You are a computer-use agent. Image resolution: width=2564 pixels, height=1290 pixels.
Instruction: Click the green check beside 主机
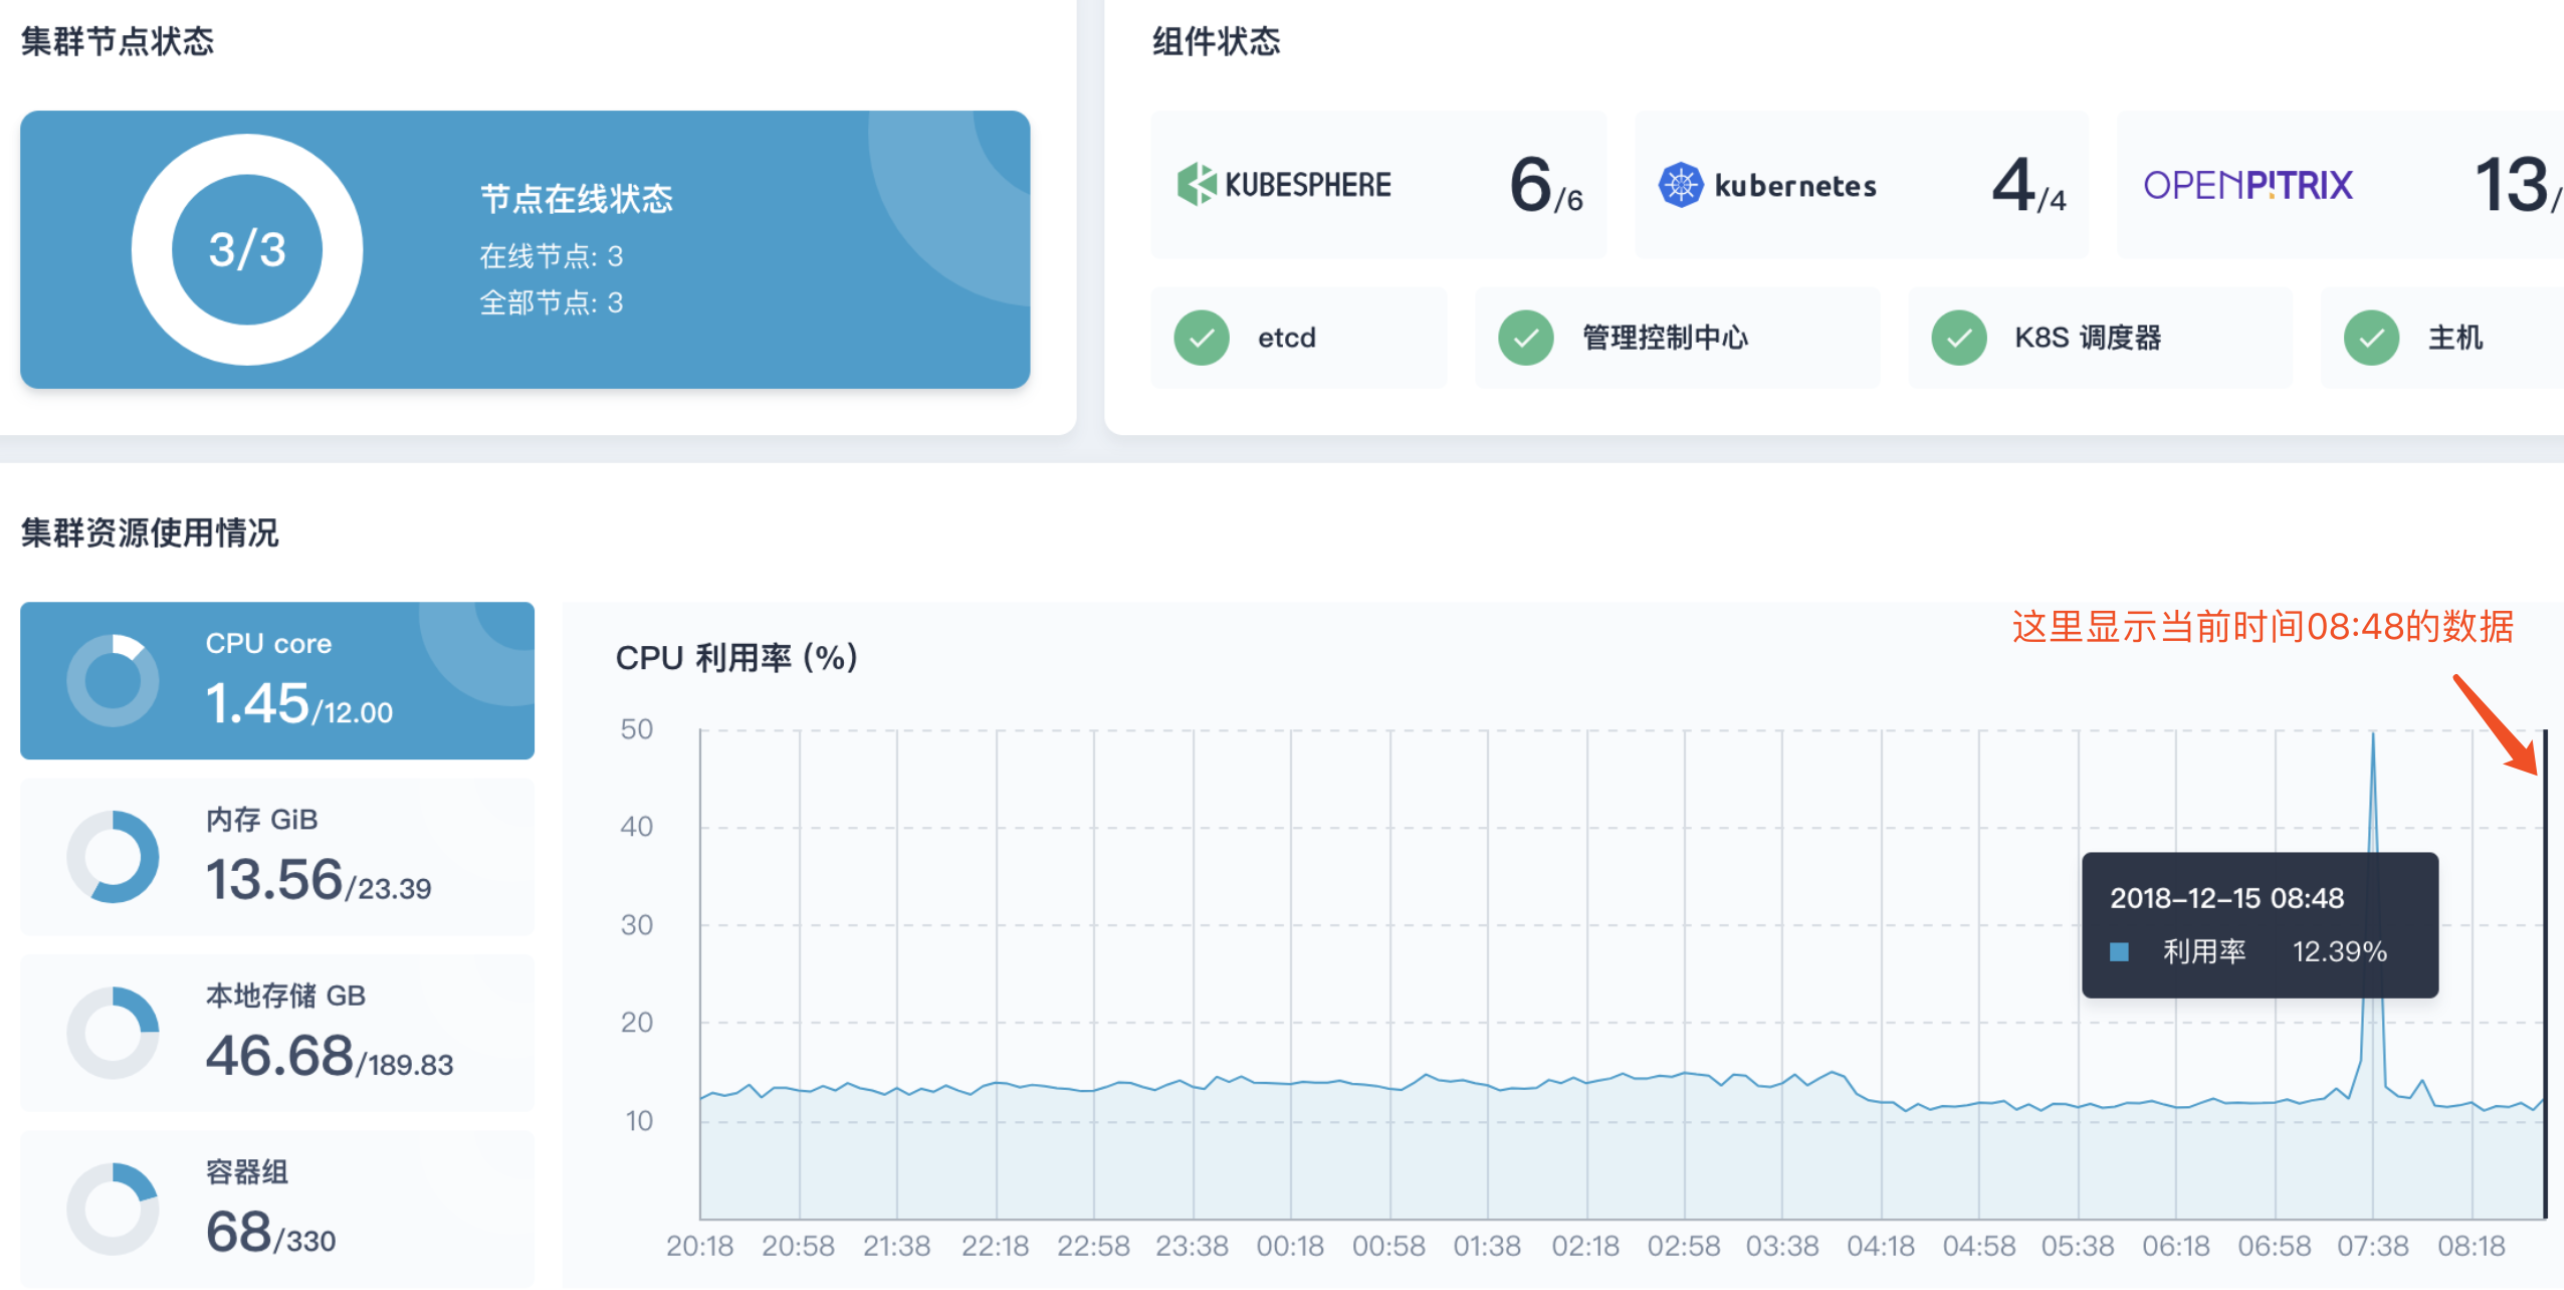point(2371,338)
